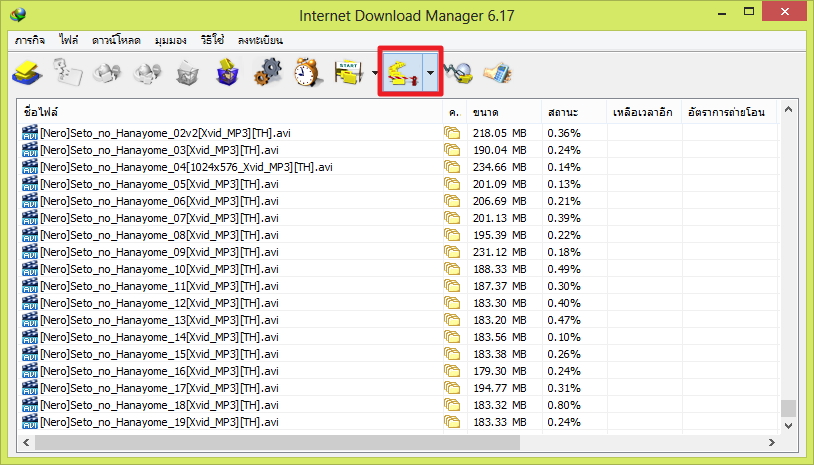Click the Delete Completed toolbar icon

pos(227,72)
